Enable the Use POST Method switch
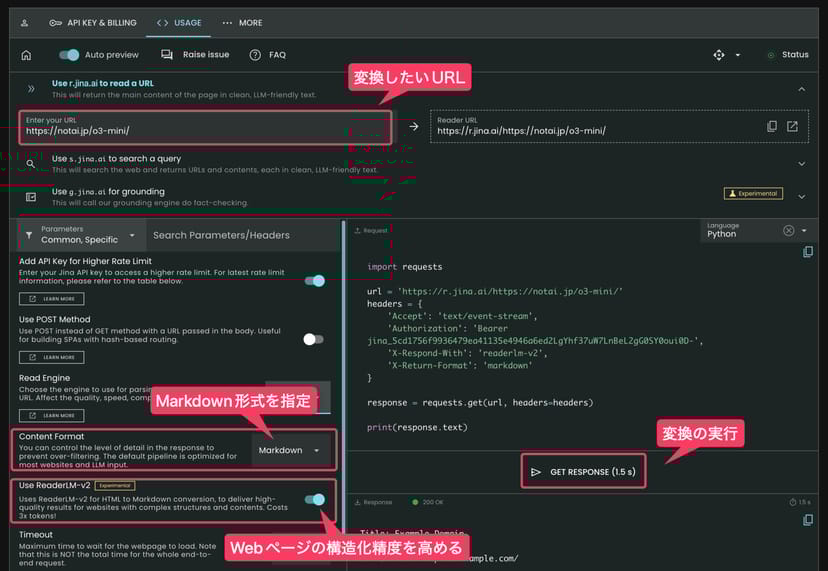Screen dimensions: 828x571 313,339
